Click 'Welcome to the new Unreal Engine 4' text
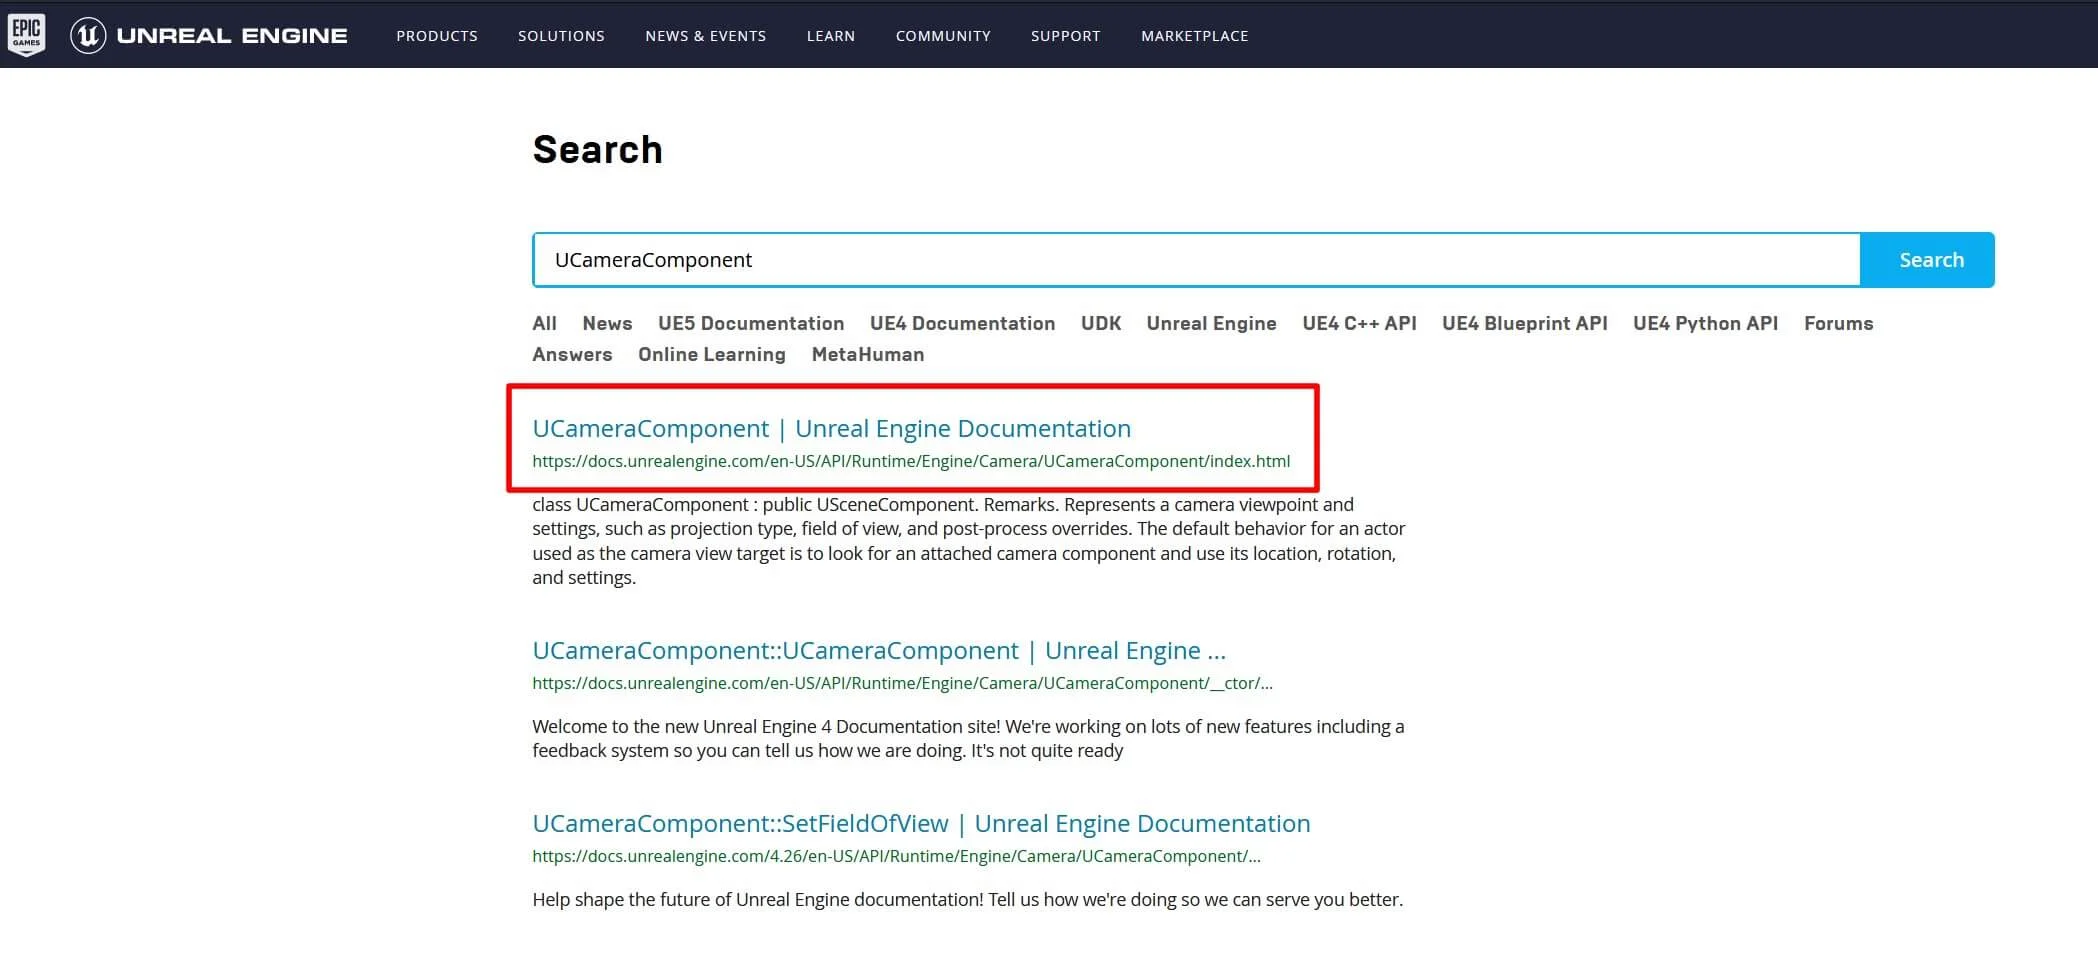Screen dimensions: 2098x955 (x=968, y=738)
